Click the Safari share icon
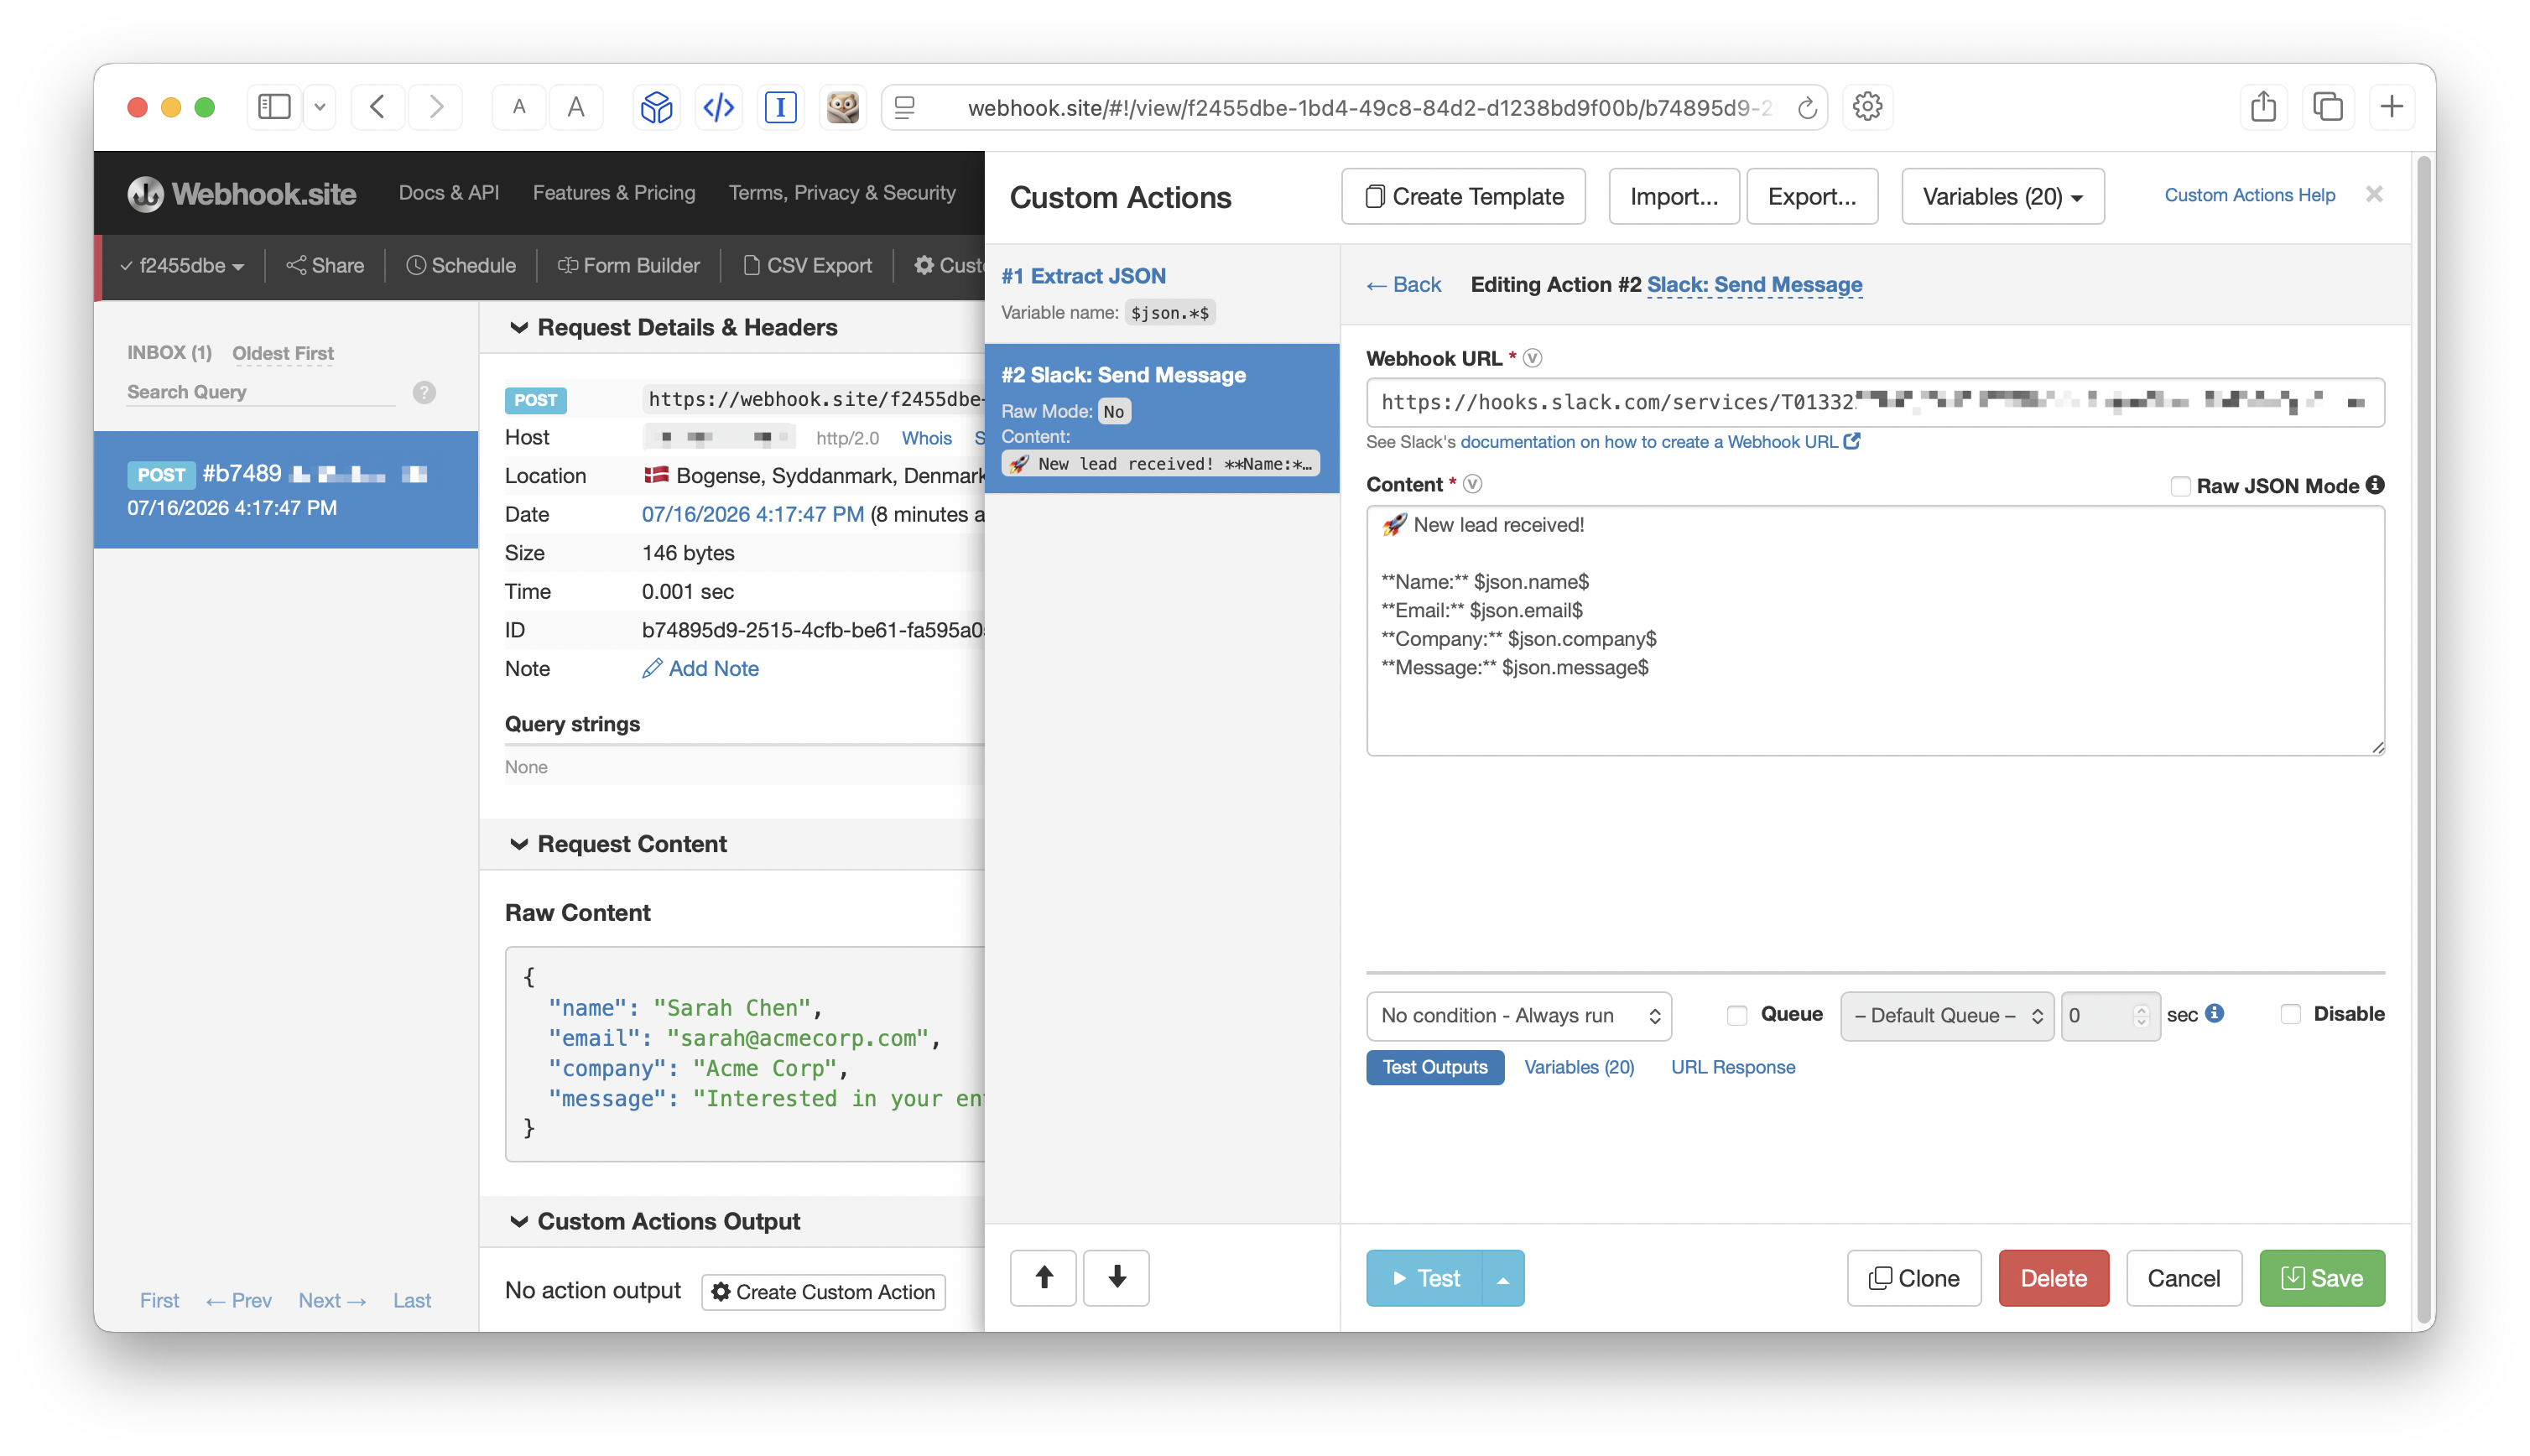 point(2263,107)
